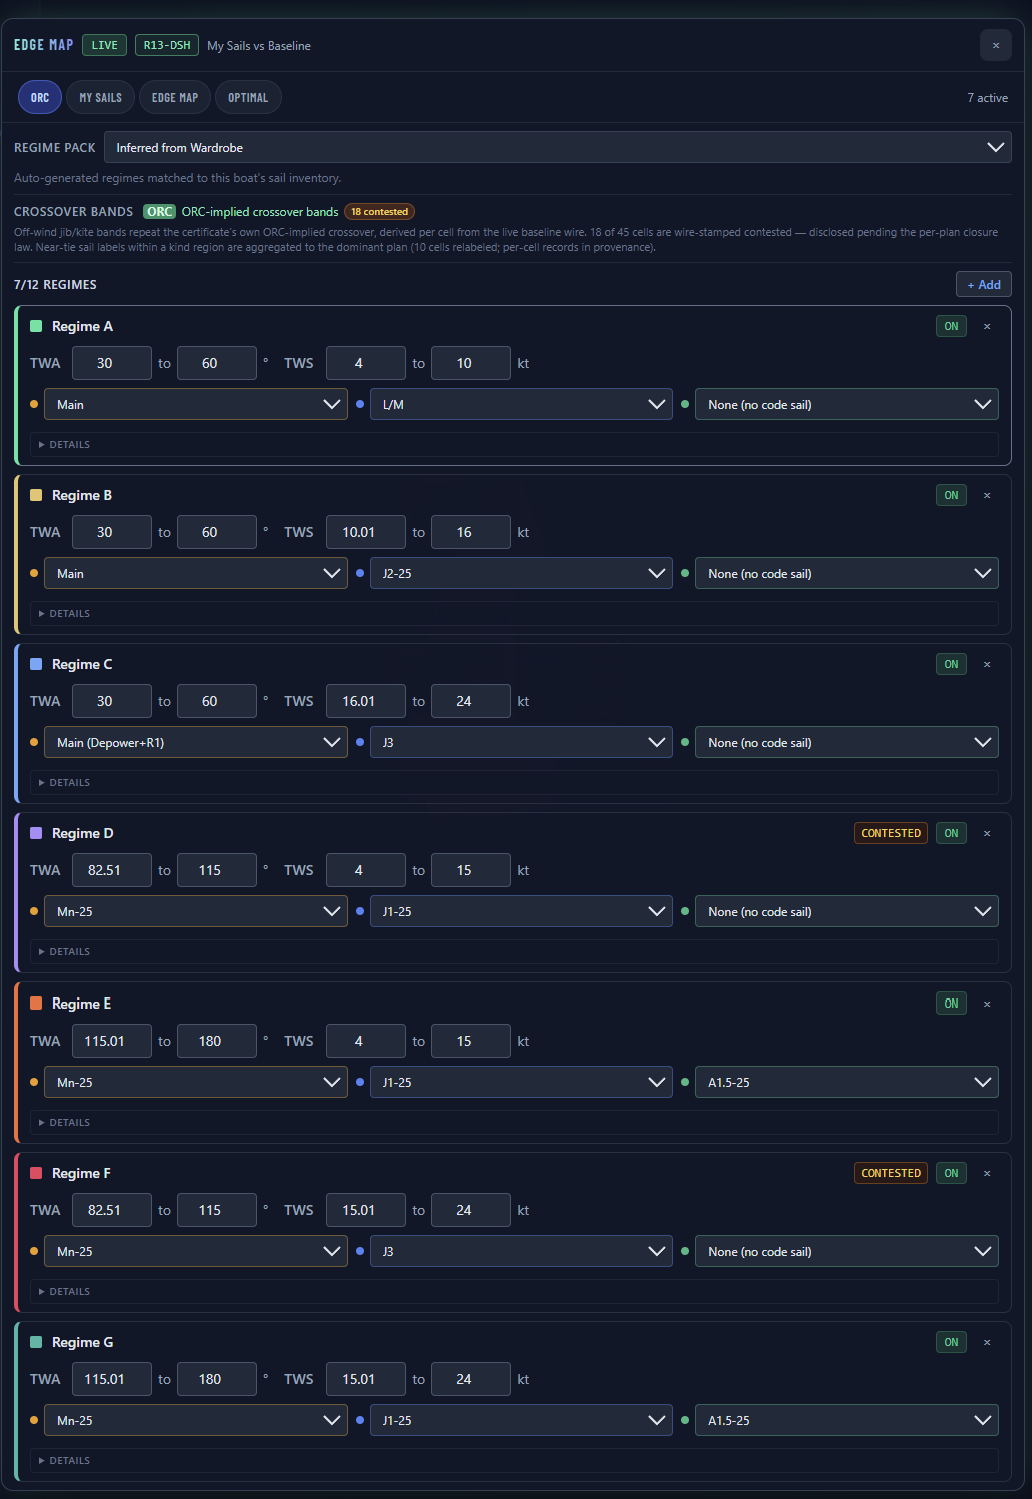Screen dimensions: 1032x1499
Task: Remove Regime B with its x icon
Action: [x=987, y=495]
